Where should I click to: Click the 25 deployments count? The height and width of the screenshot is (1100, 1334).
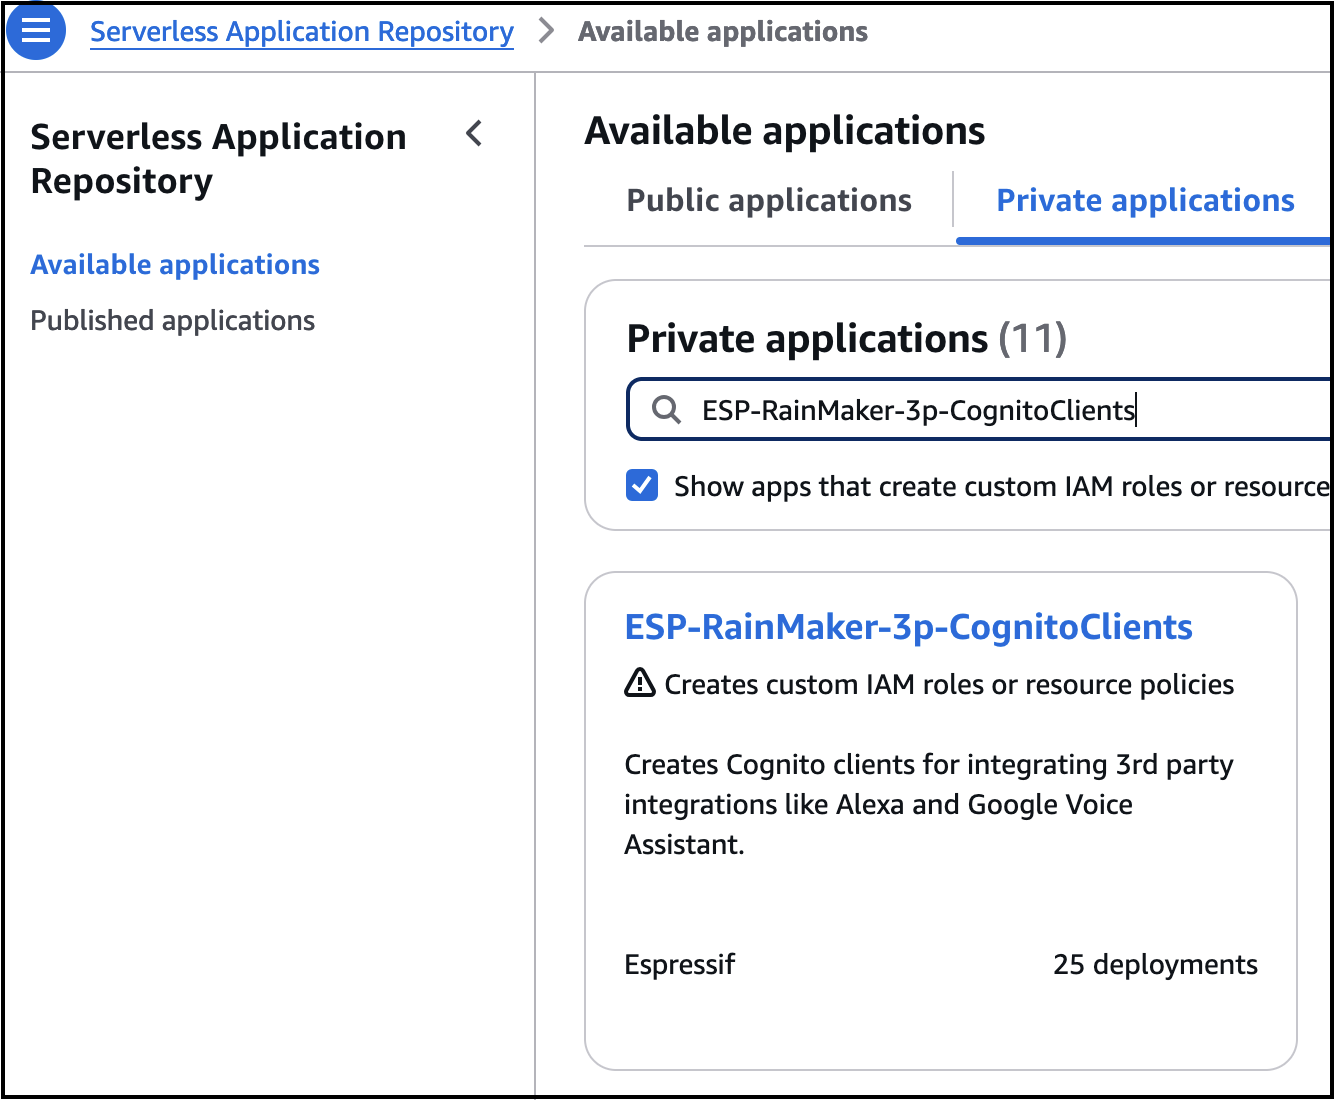click(1155, 964)
